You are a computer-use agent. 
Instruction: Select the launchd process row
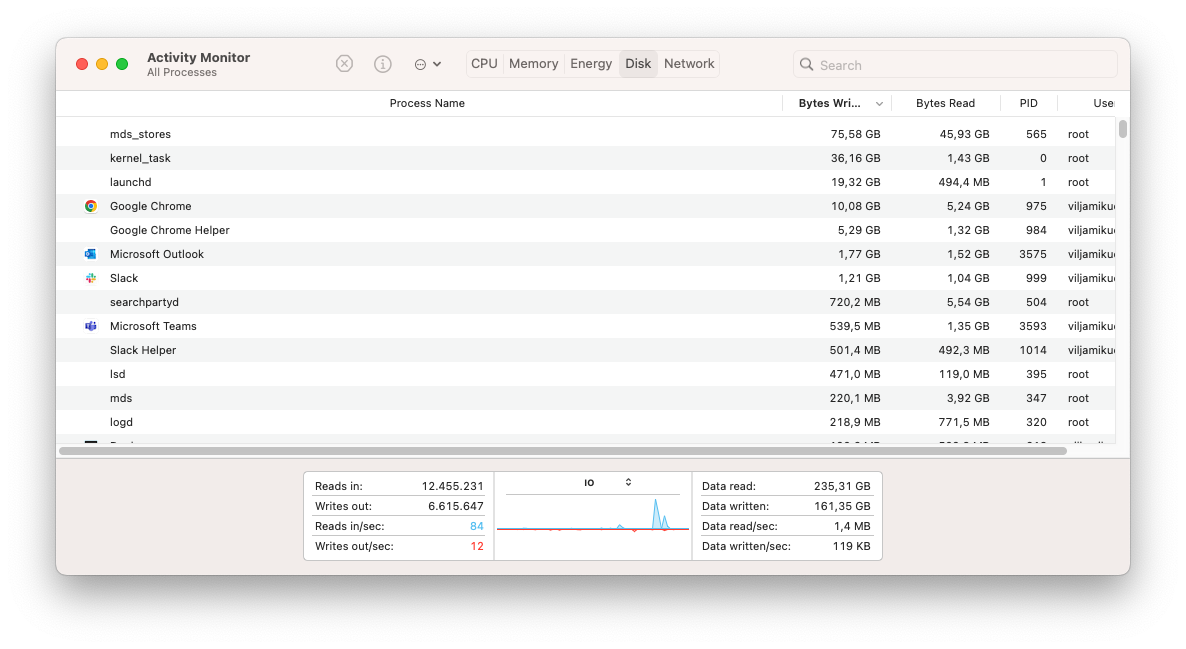pyautogui.click(x=586, y=182)
